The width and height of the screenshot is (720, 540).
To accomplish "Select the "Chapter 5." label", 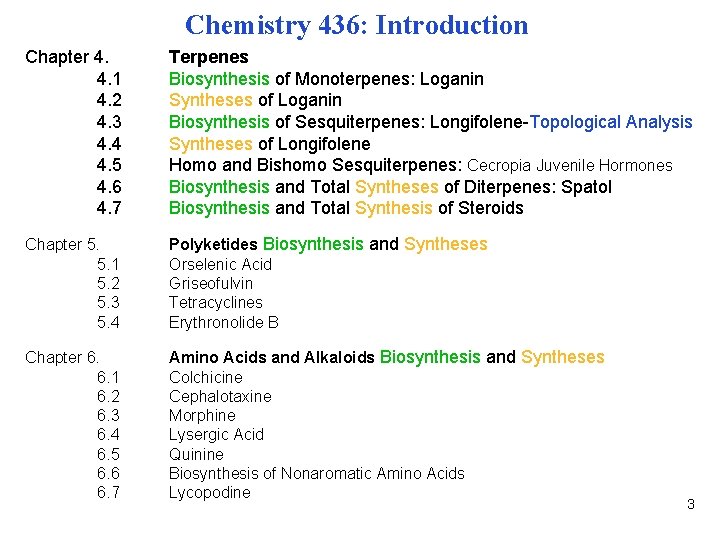I will coord(62,244).
